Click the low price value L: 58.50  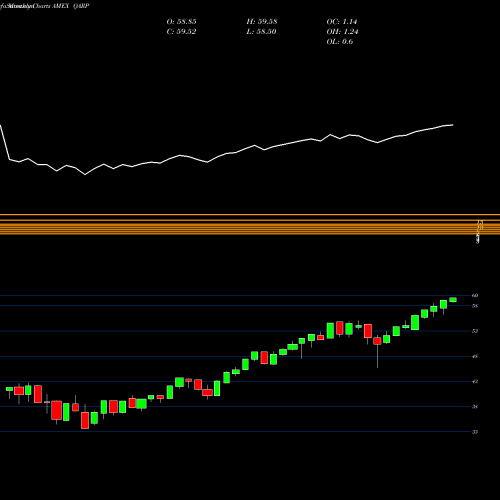262,32
